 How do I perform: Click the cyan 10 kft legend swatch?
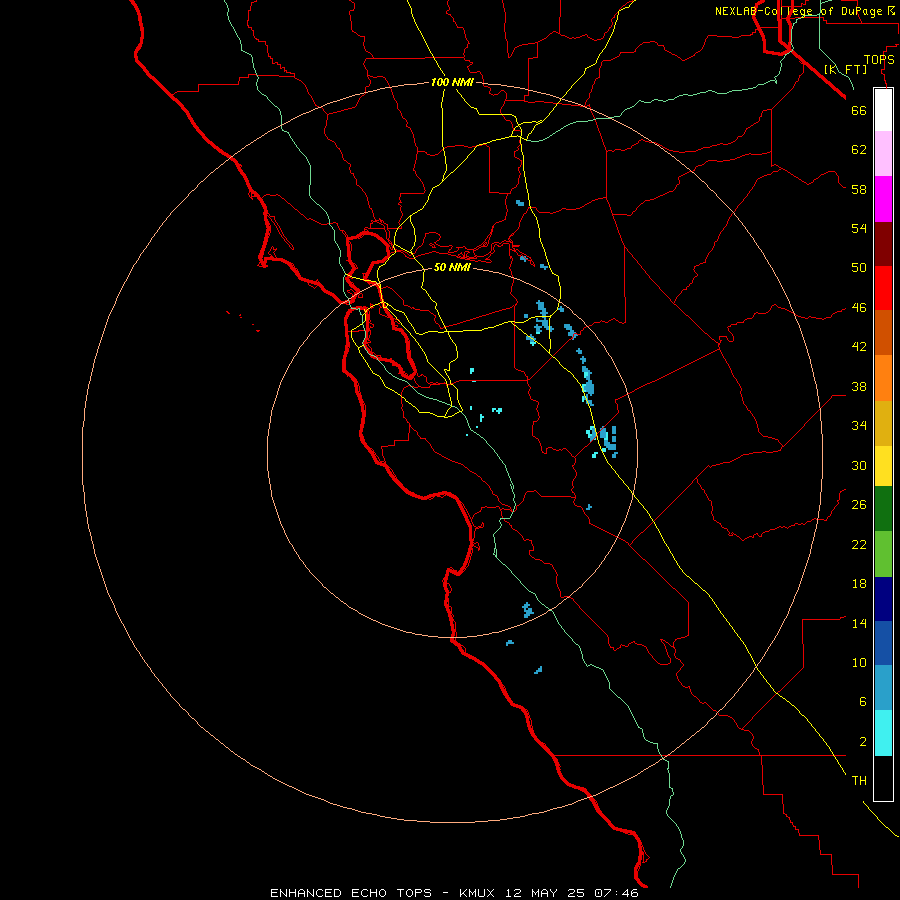pyautogui.click(x=883, y=734)
